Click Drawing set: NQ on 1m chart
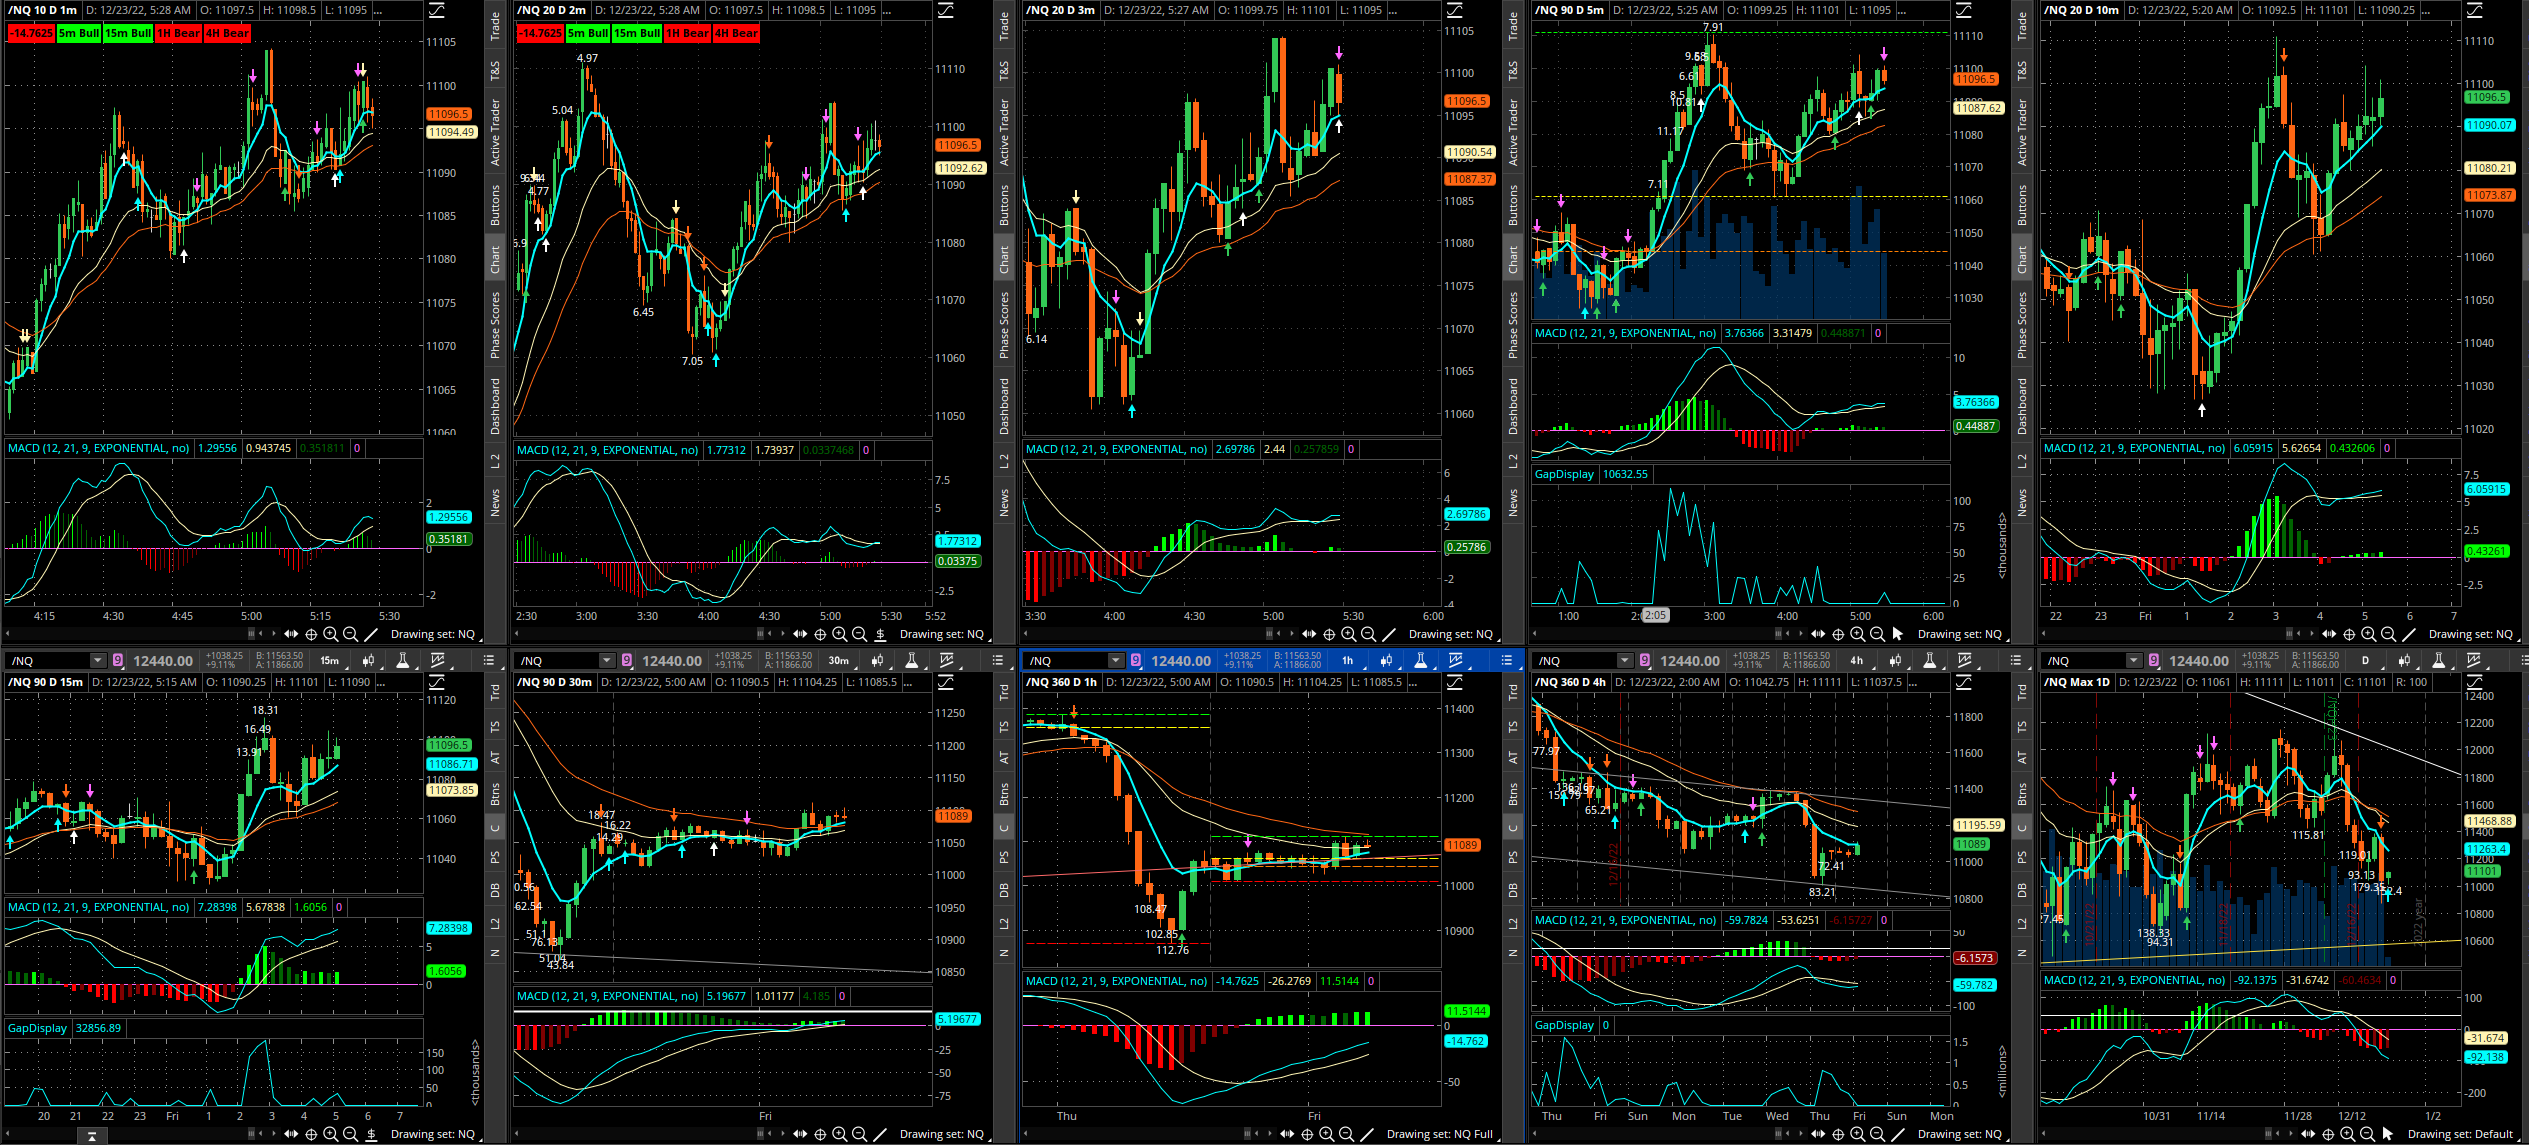The width and height of the screenshot is (2529, 1145). pos(432,634)
